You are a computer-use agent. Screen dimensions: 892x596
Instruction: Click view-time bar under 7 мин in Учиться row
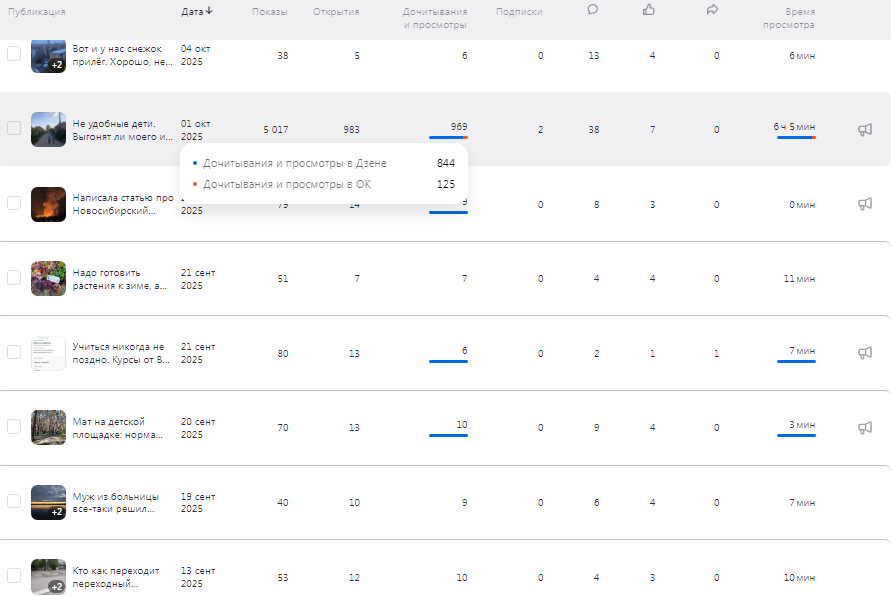[x=796, y=361]
